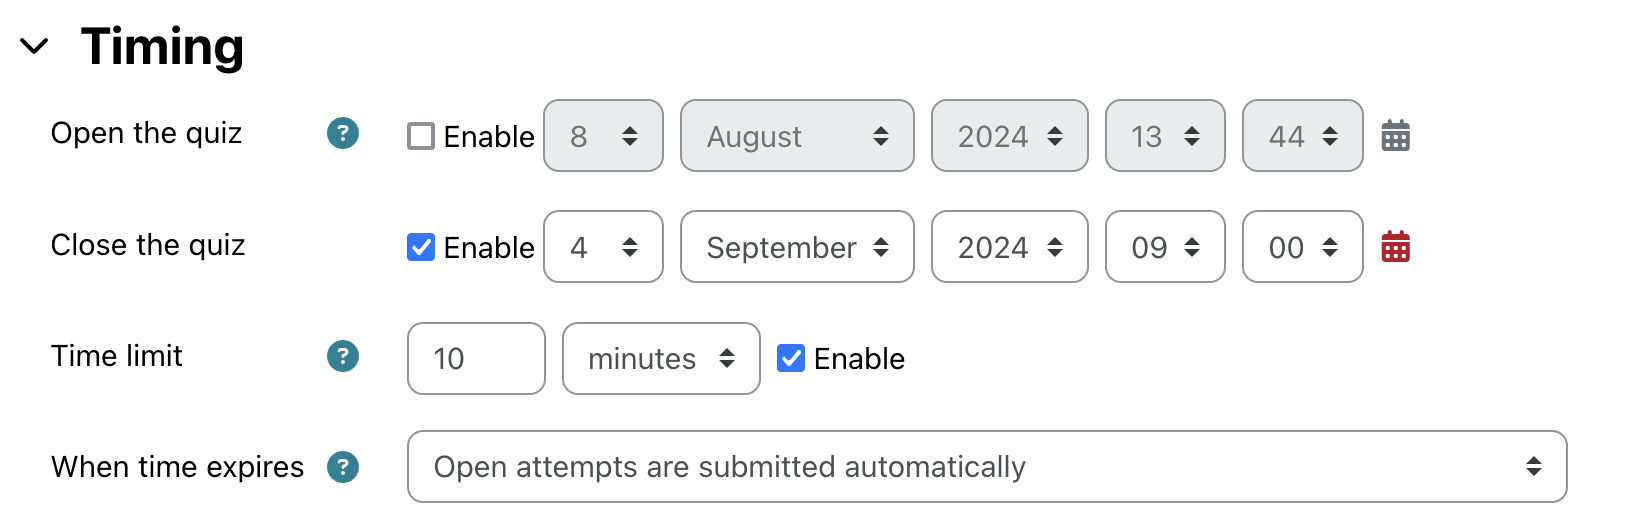1636x520 pixels.
Task: Open calendar picker for Close the quiz
Action: coord(1395,246)
